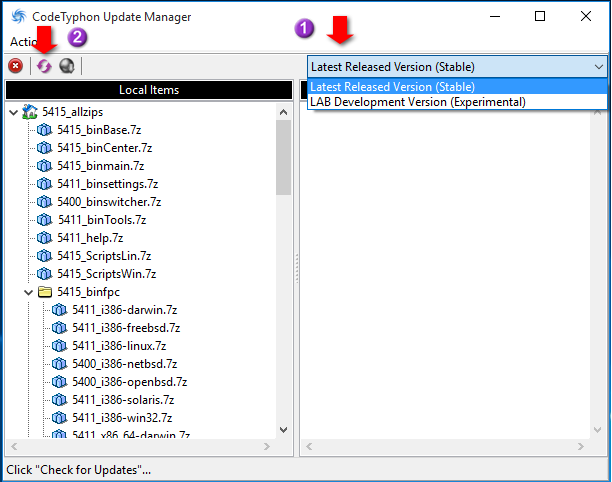The height and width of the screenshot is (482, 612).
Task: Click the package icon beside 5411_i386-linux.7z
Action: [x=59, y=346]
